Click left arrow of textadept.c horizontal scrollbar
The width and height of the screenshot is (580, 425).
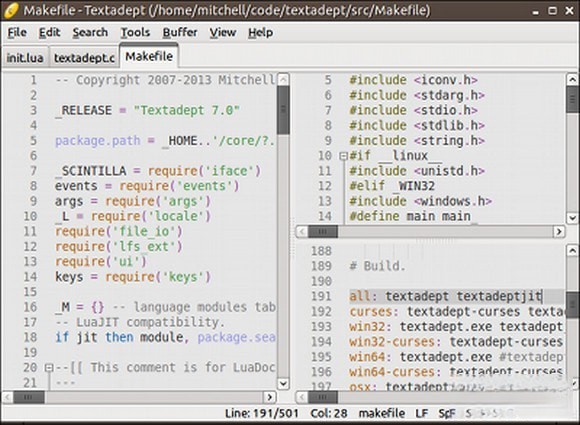click(302, 232)
